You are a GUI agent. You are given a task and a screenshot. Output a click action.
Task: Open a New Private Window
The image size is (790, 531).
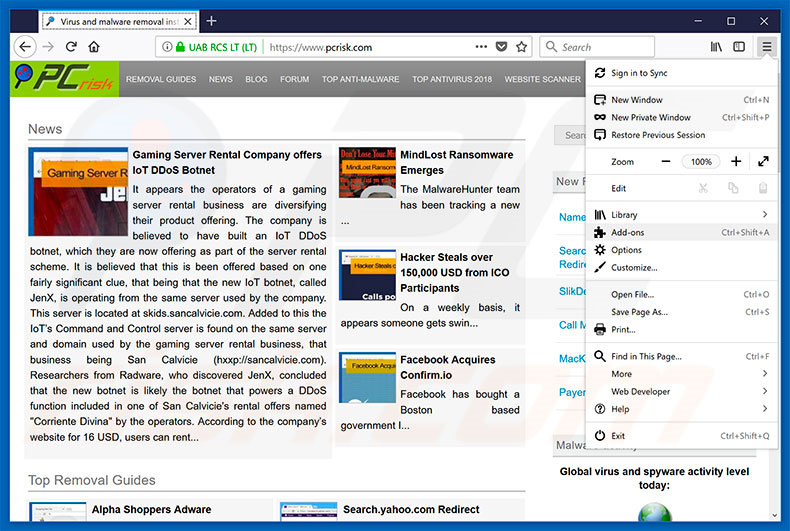681,117
